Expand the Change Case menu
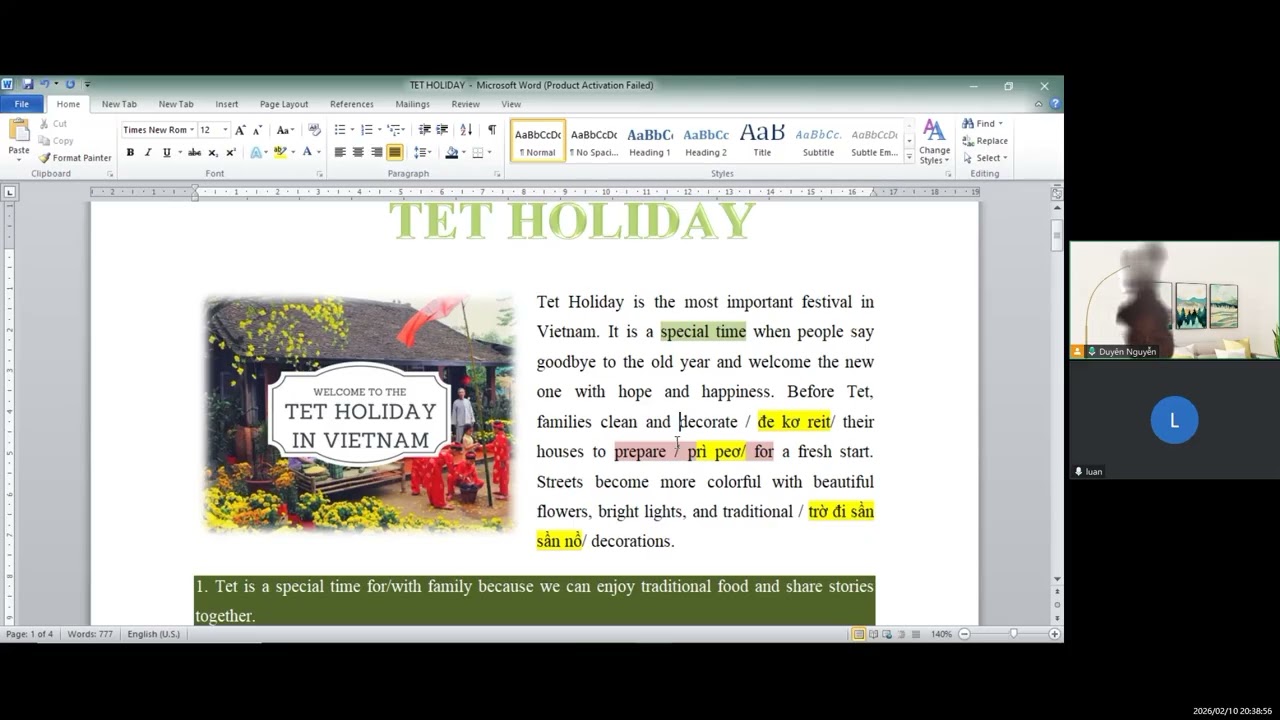The height and width of the screenshot is (720, 1280). click(x=285, y=130)
